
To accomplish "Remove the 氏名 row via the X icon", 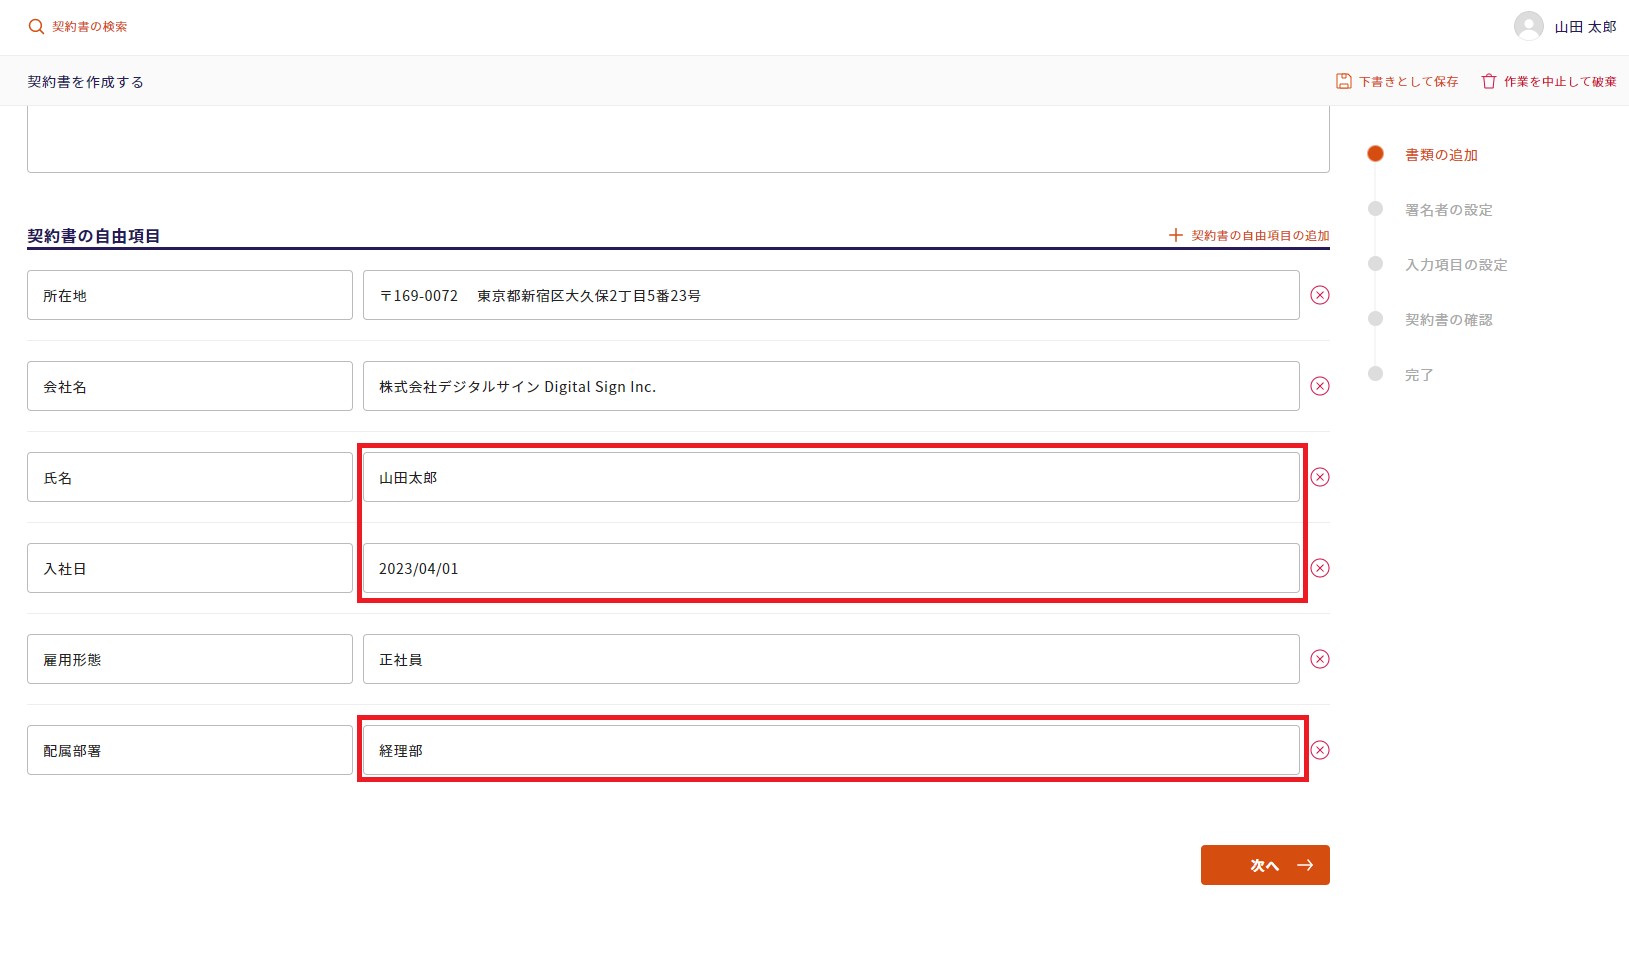I will (x=1320, y=477).
